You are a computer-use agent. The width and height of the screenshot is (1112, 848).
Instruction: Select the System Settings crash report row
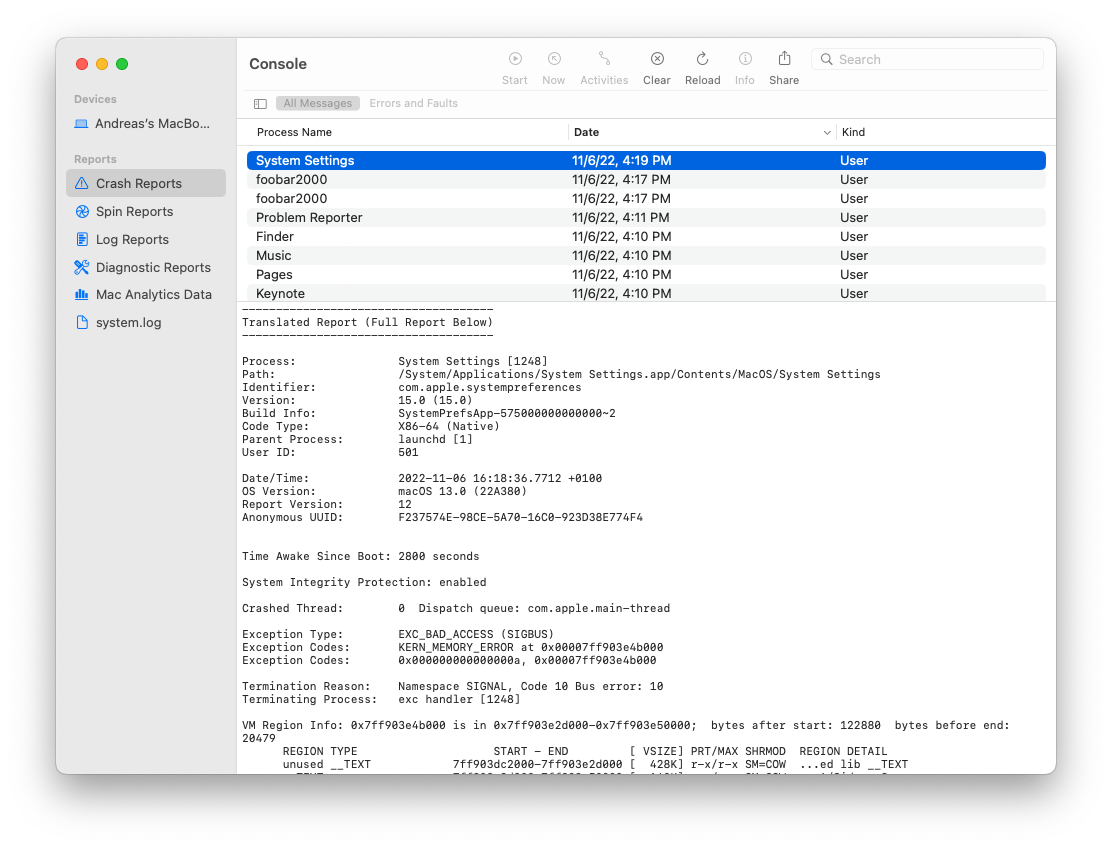click(646, 160)
